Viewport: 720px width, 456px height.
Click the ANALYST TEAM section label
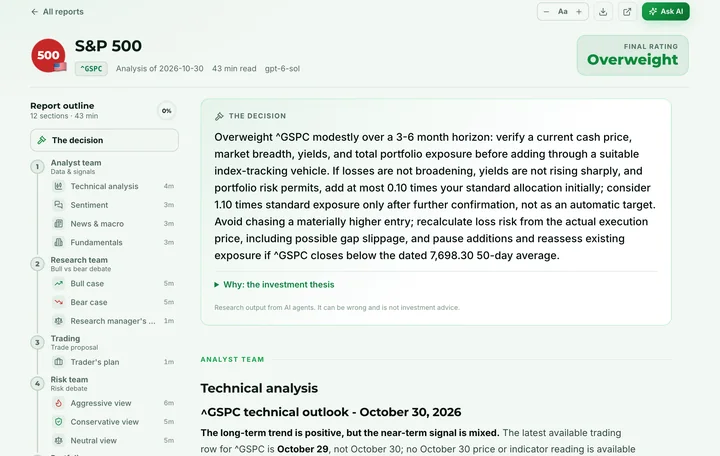[232, 360]
